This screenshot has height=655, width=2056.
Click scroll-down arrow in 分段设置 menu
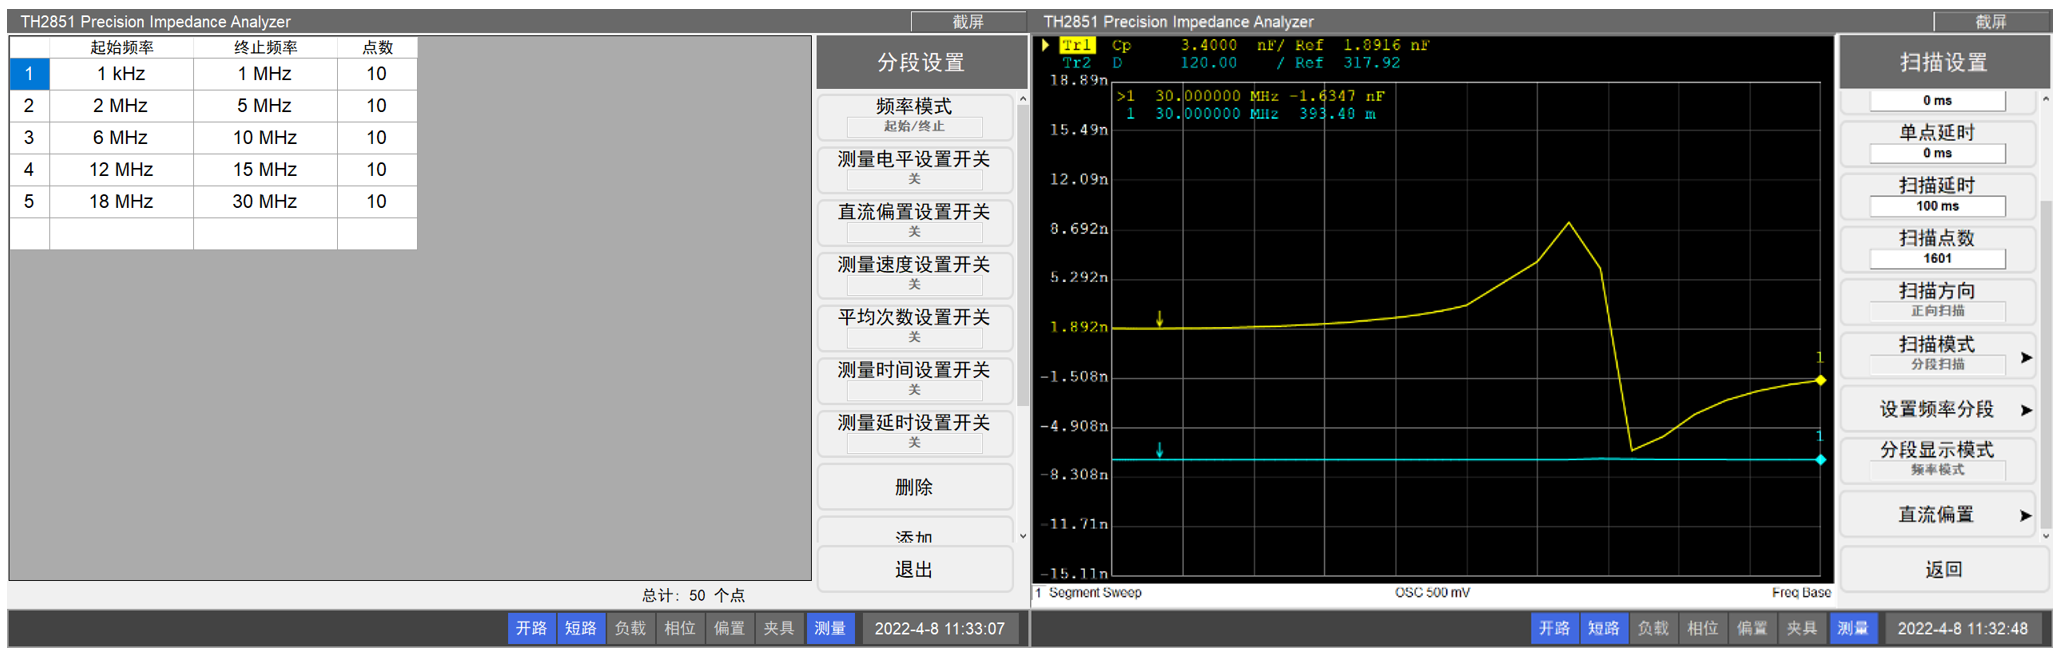[1022, 537]
